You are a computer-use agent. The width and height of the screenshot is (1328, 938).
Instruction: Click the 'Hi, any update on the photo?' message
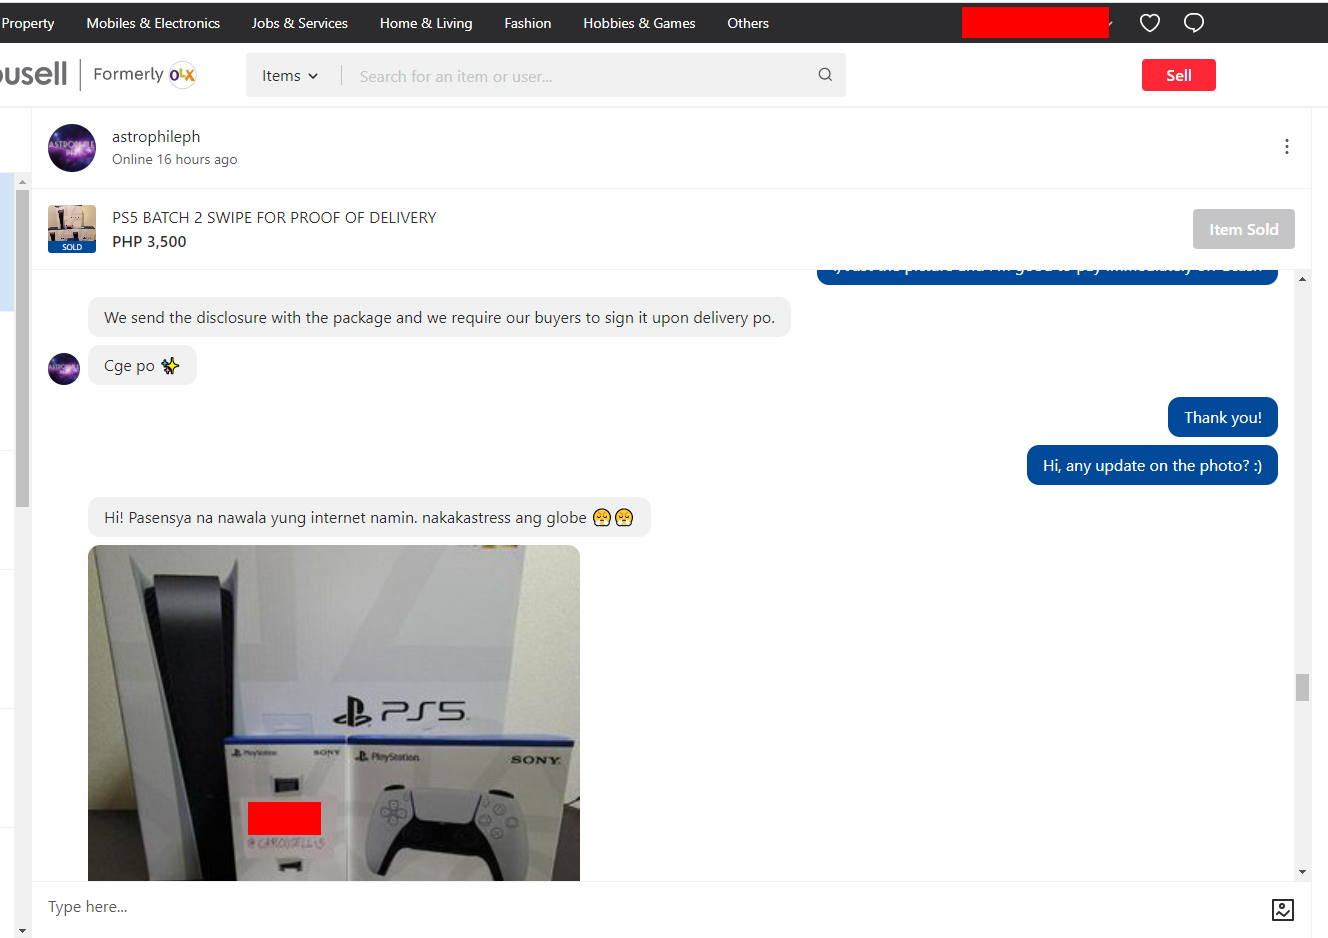[x=1152, y=465]
